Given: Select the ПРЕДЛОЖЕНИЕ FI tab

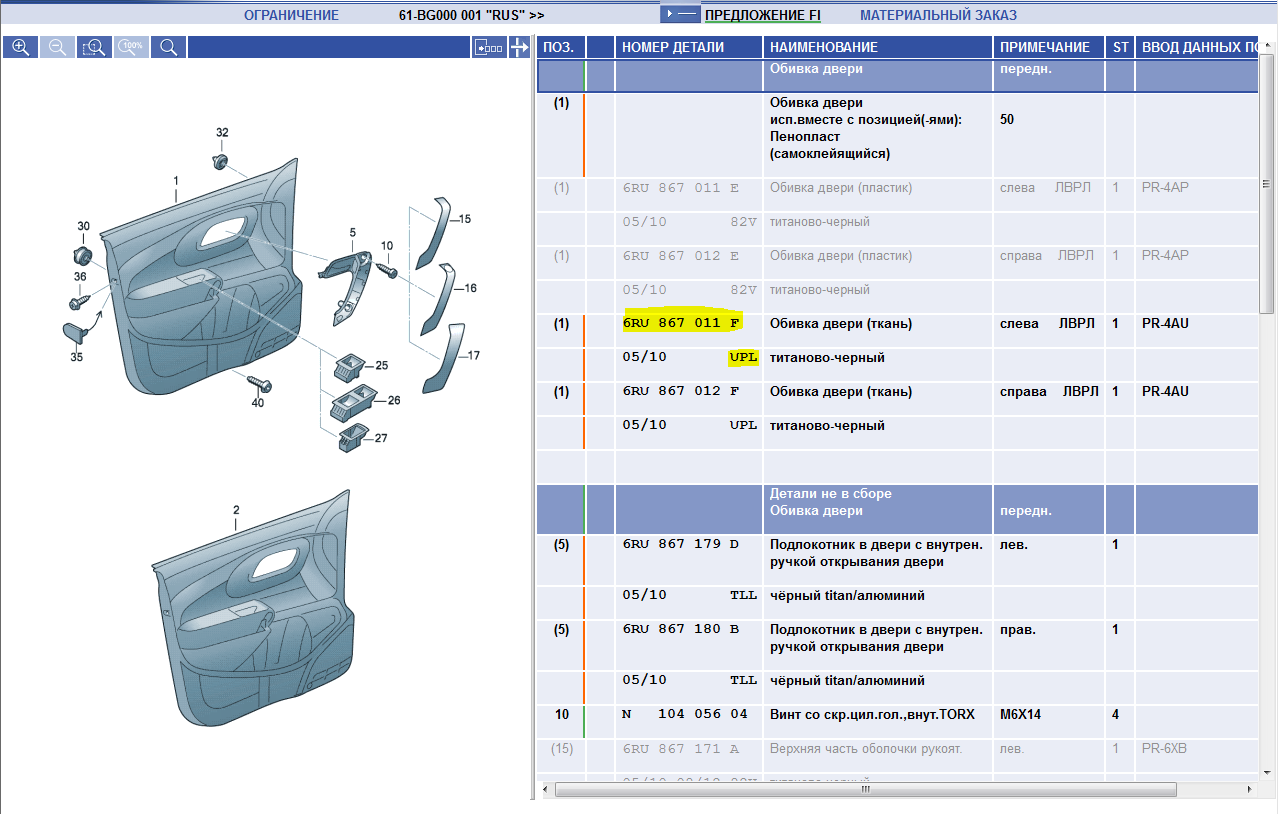Looking at the screenshot, I should tap(762, 15).
